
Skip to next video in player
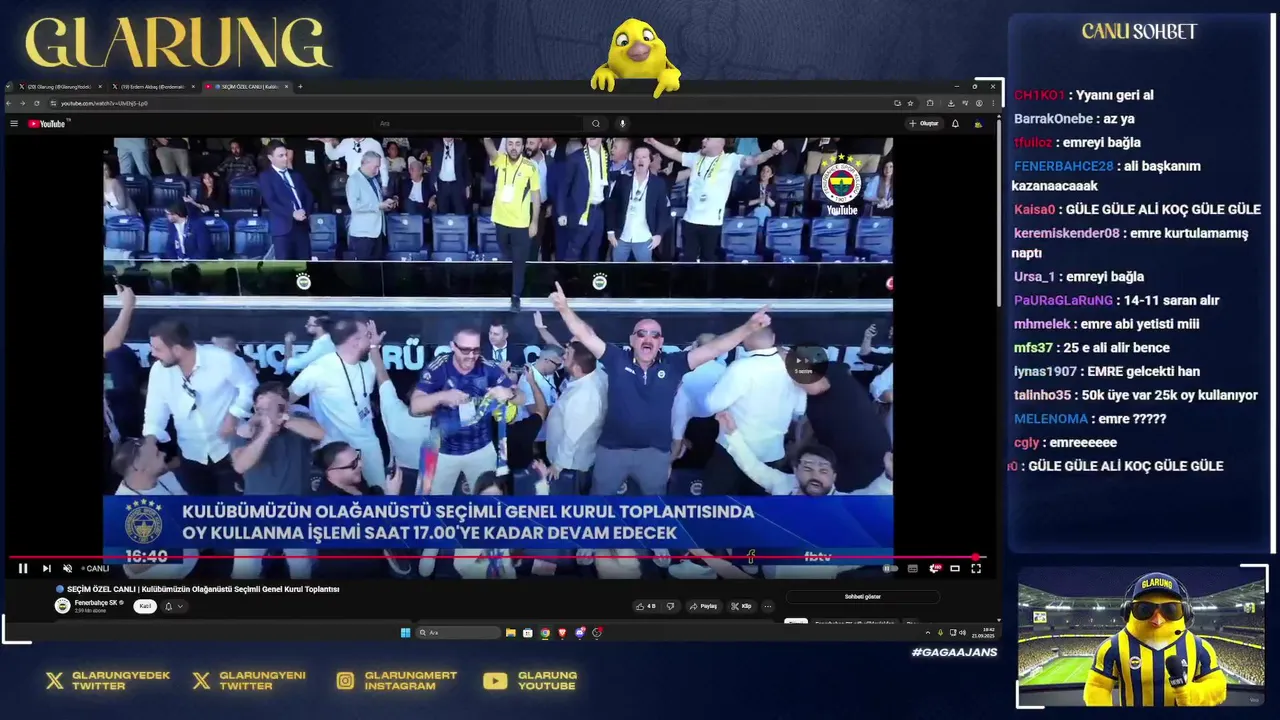(x=46, y=568)
